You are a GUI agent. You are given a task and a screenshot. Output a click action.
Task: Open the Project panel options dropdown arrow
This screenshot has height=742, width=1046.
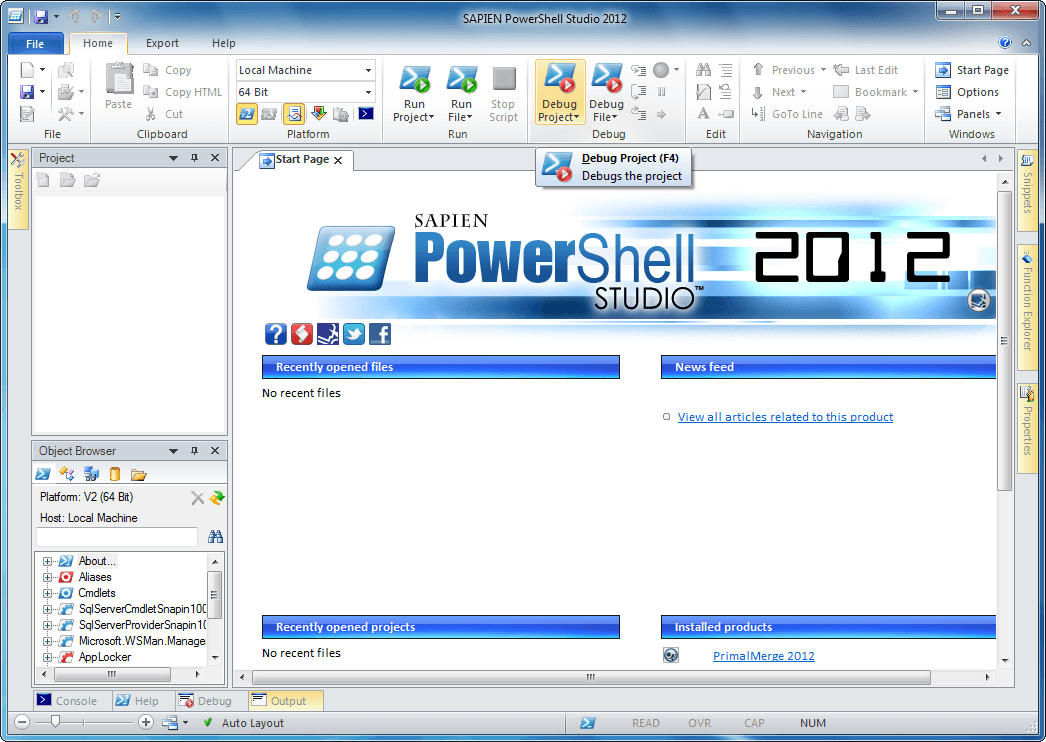[173, 158]
